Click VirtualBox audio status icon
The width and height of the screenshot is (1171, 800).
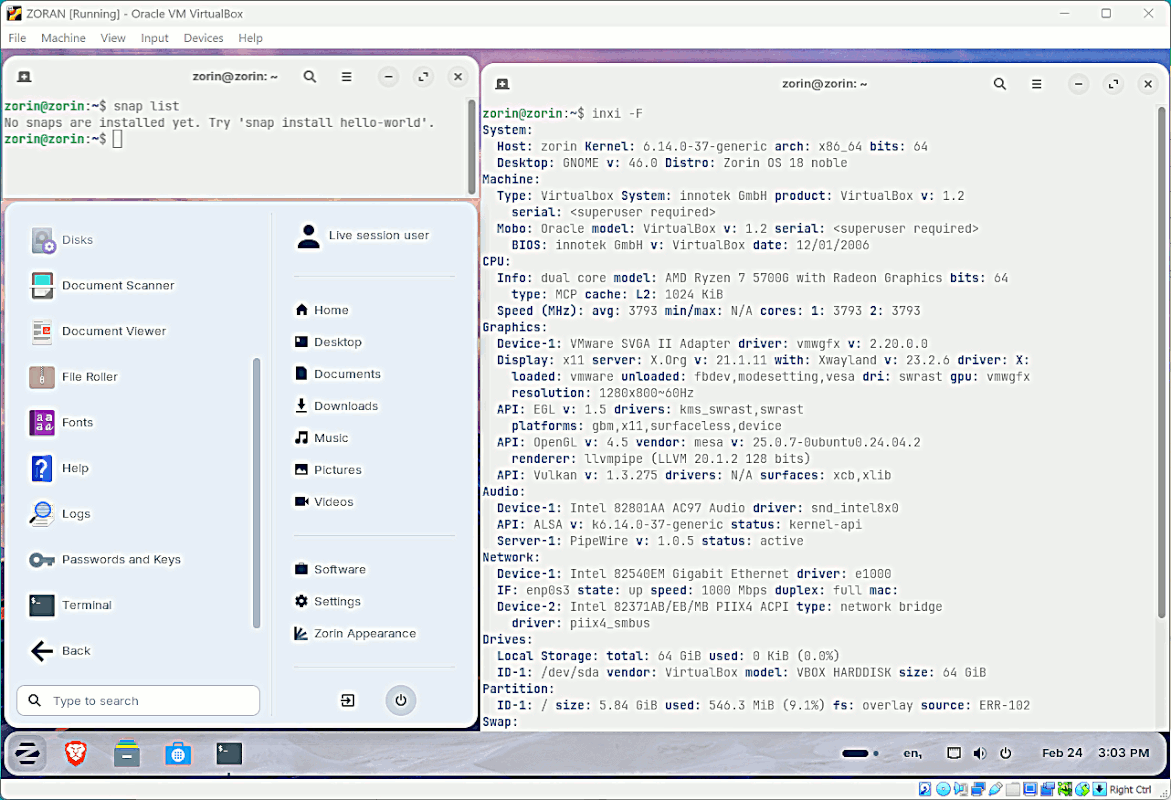coord(960,789)
